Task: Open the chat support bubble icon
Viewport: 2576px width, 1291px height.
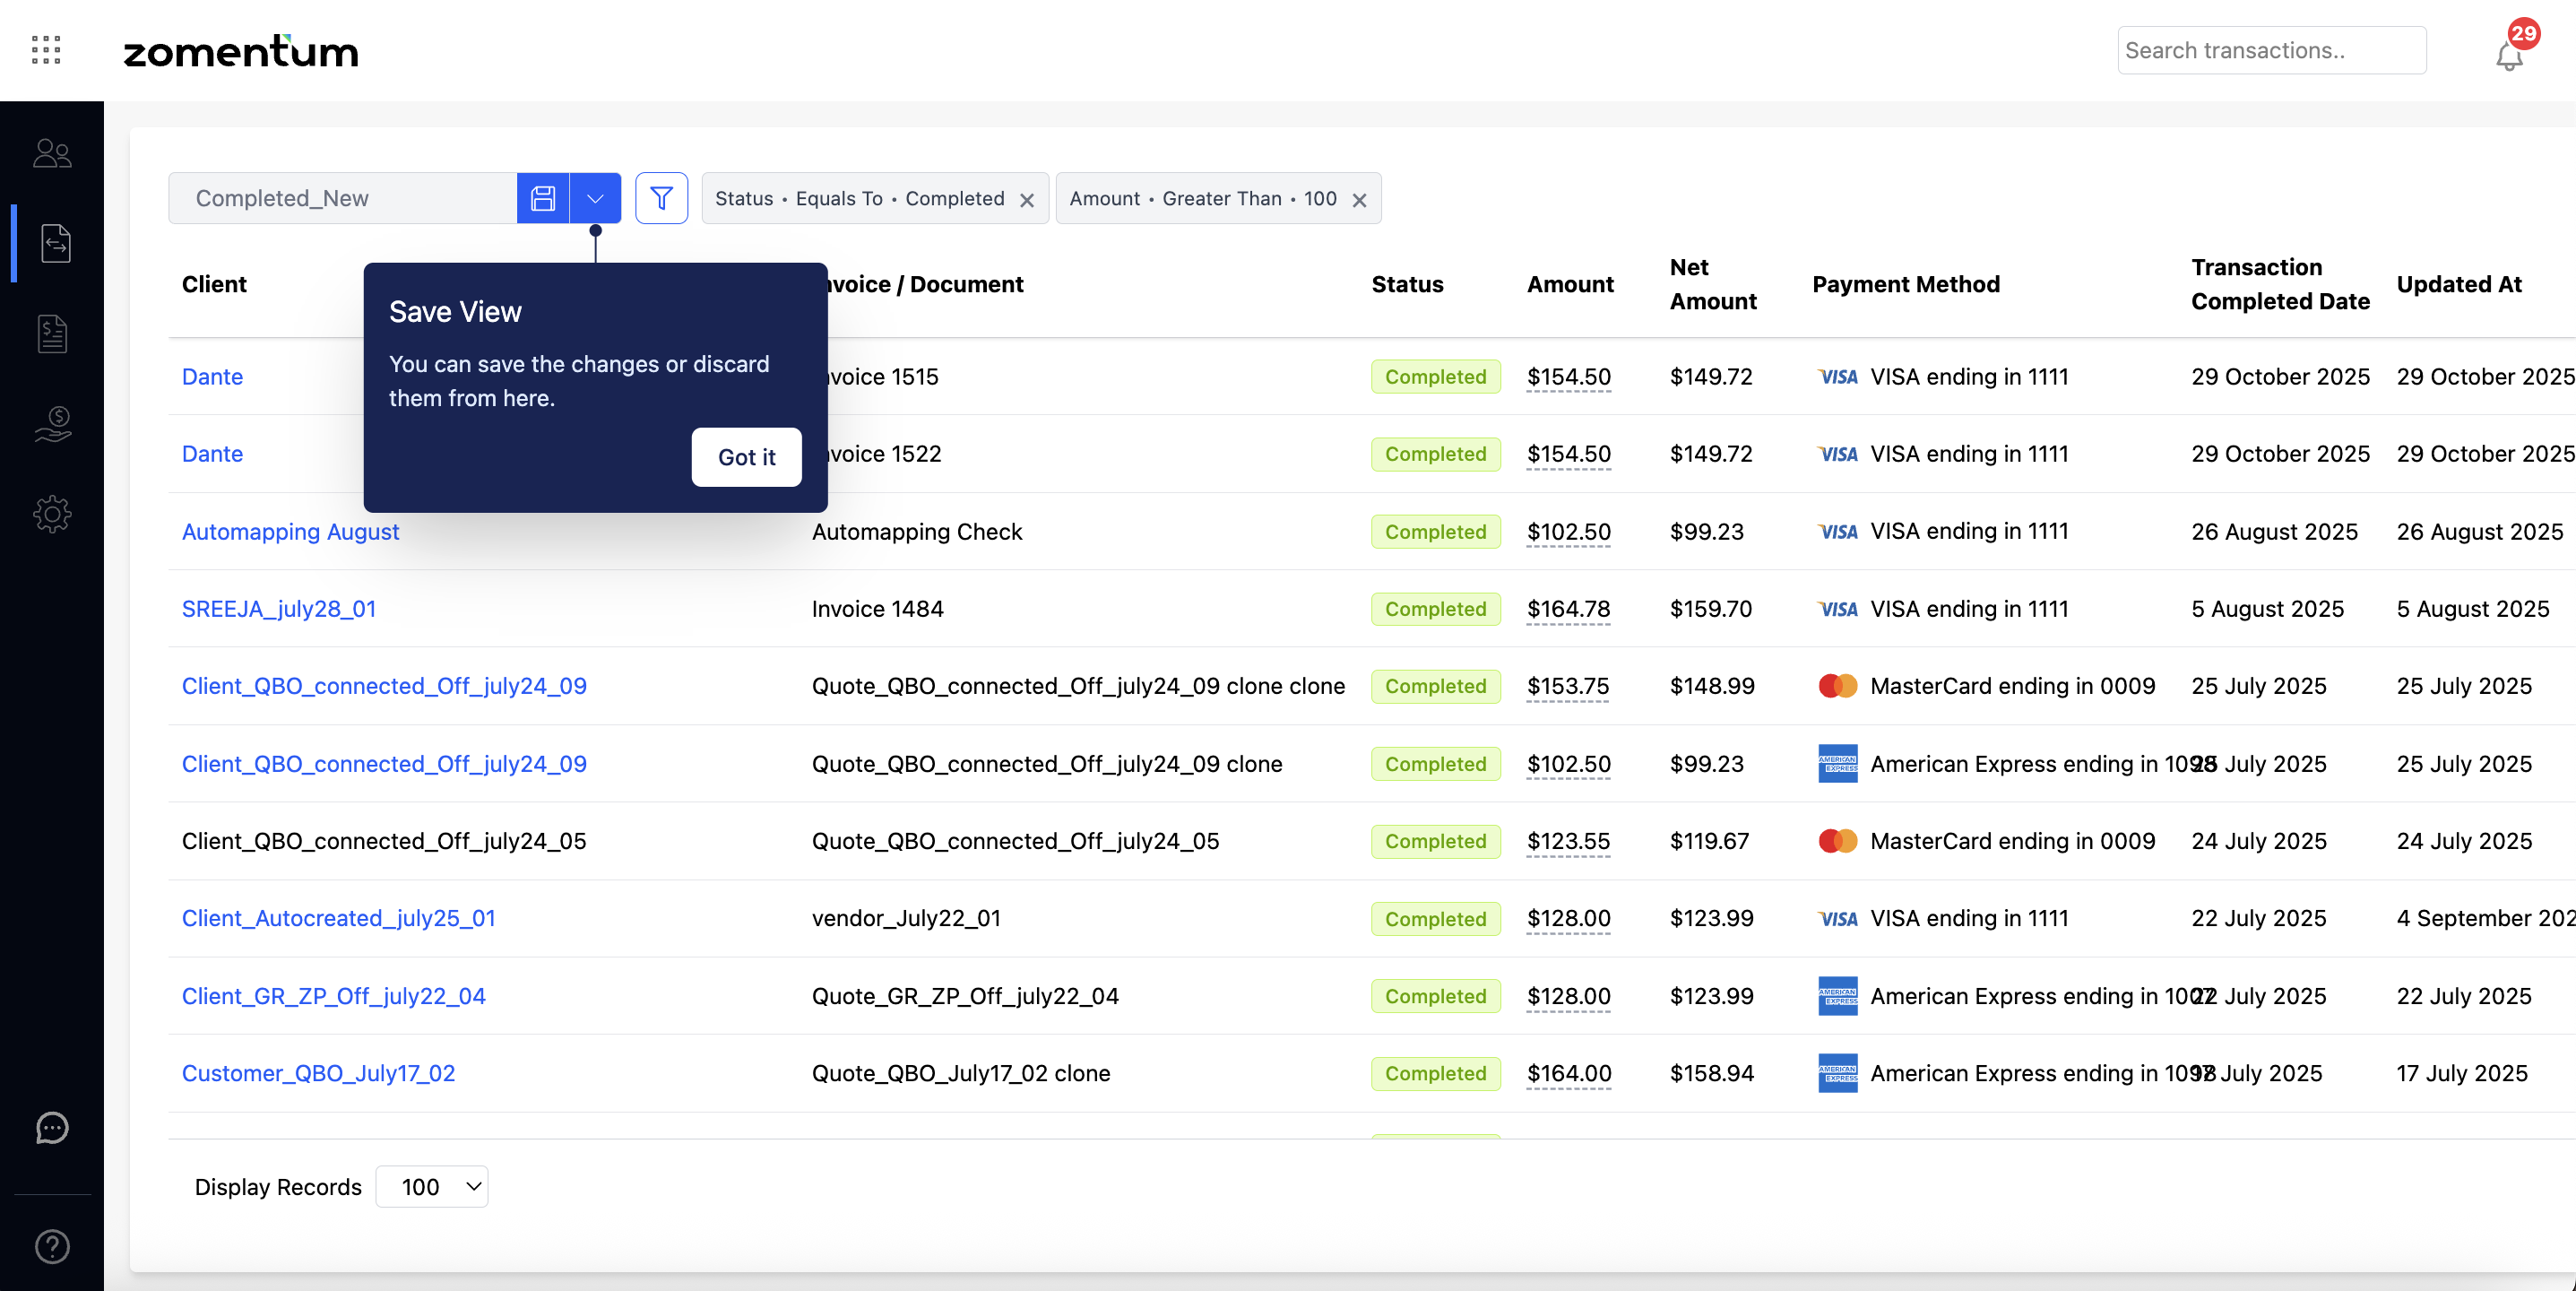Action: point(52,1127)
